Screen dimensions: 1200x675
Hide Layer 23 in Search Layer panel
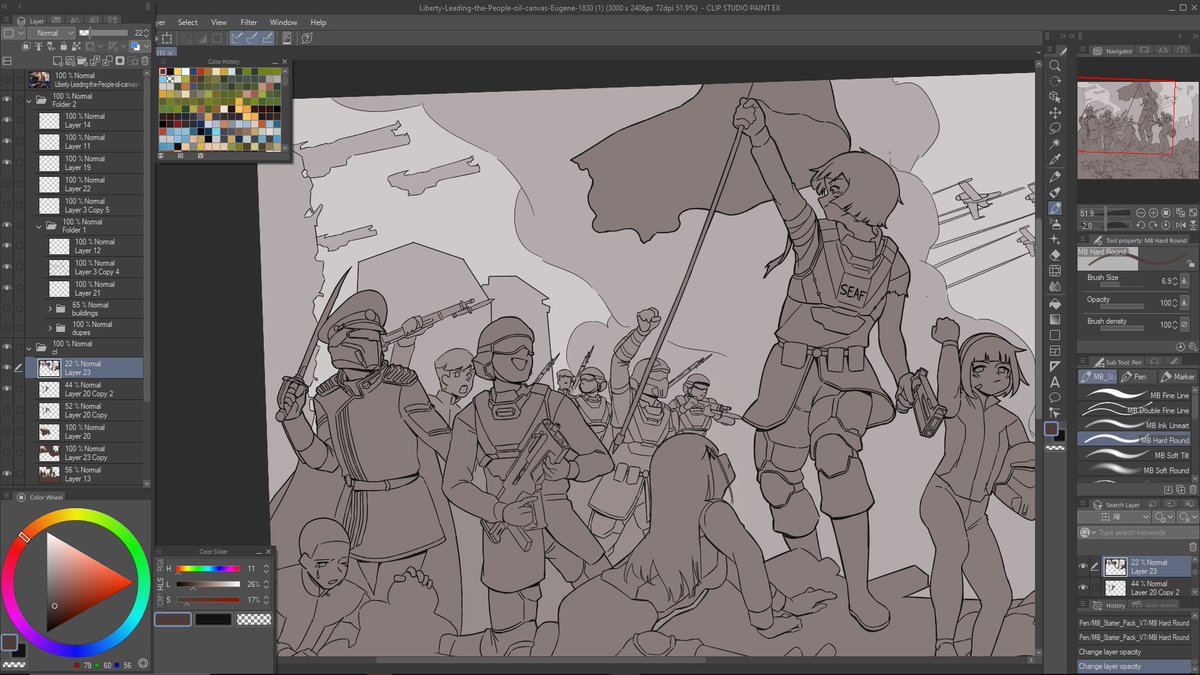point(1083,566)
